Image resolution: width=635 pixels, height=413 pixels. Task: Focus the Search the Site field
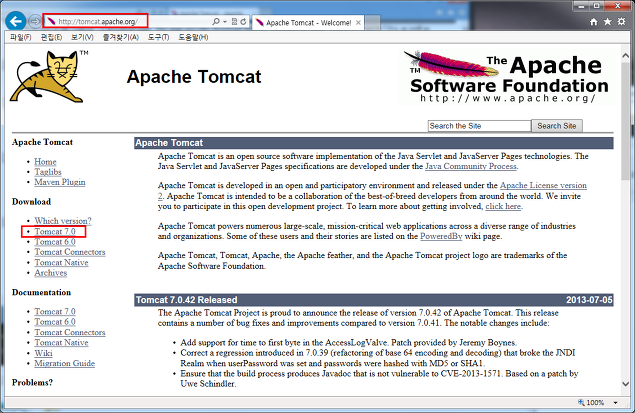click(479, 126)
